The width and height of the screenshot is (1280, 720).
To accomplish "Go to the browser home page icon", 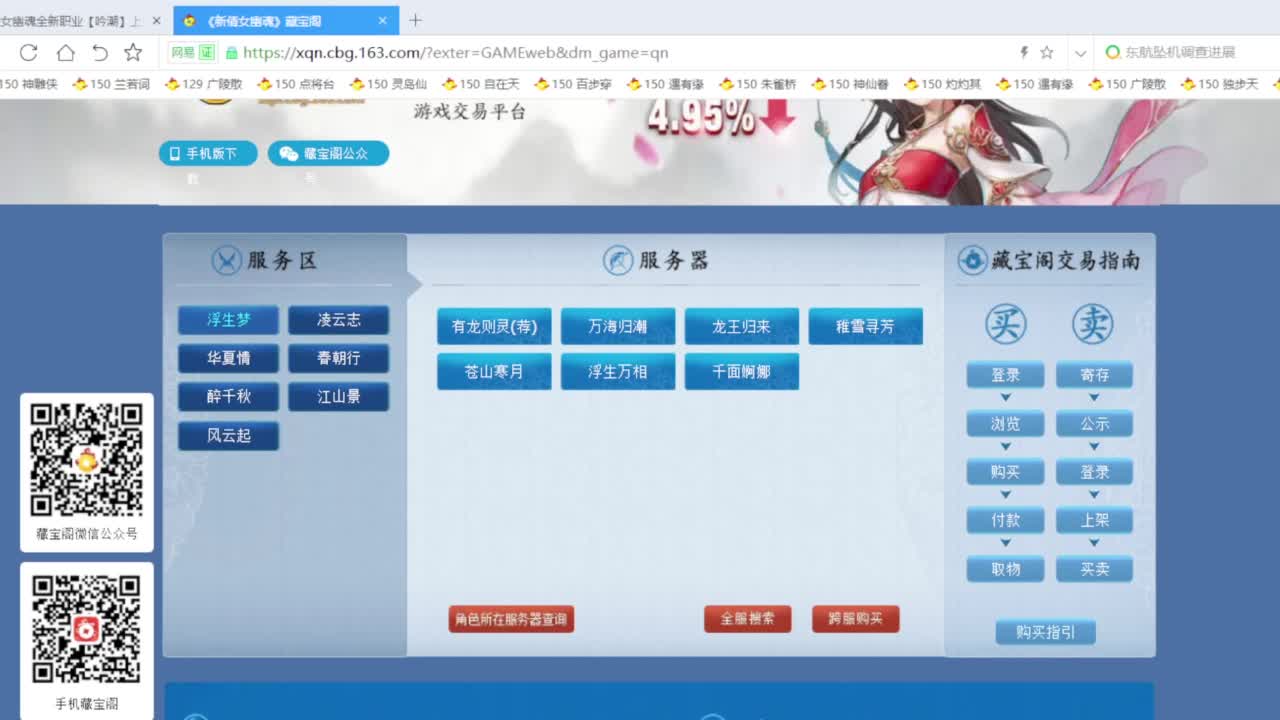I will point(65,53).
